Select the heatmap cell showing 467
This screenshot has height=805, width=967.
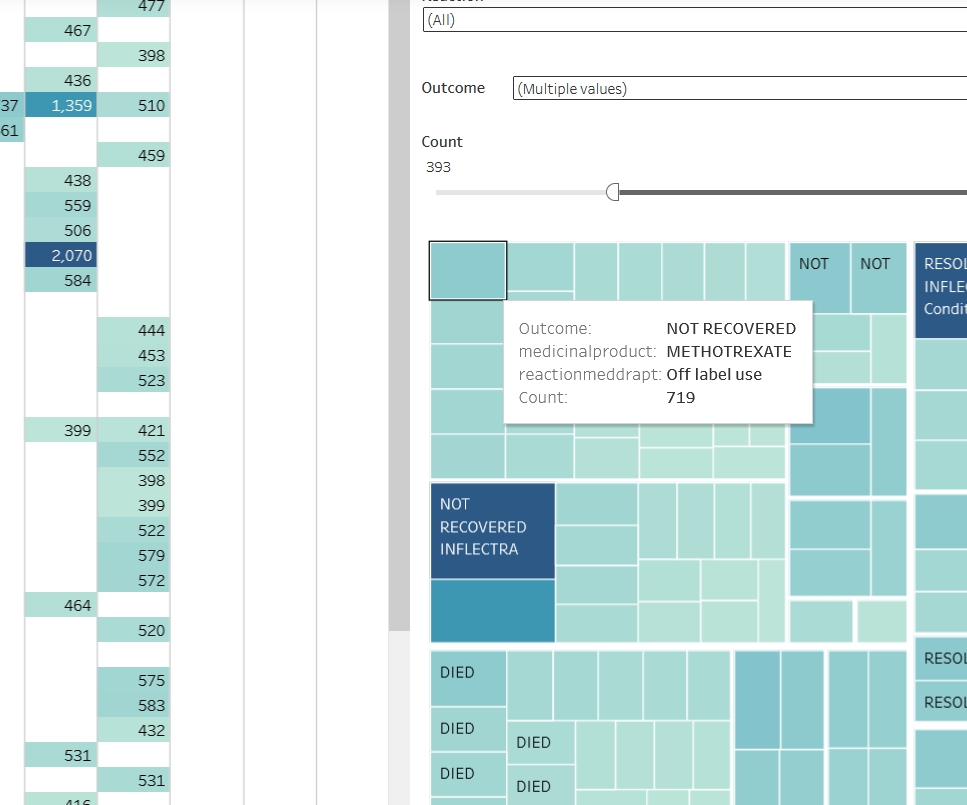point(61,30)
